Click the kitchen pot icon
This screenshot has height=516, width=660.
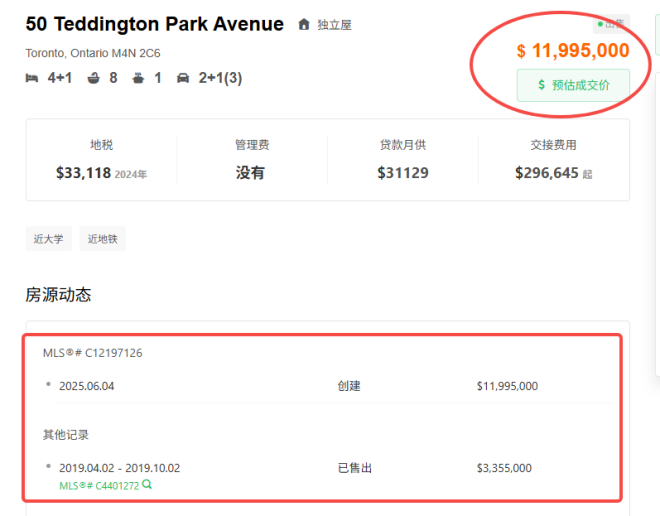click(137, 78)
